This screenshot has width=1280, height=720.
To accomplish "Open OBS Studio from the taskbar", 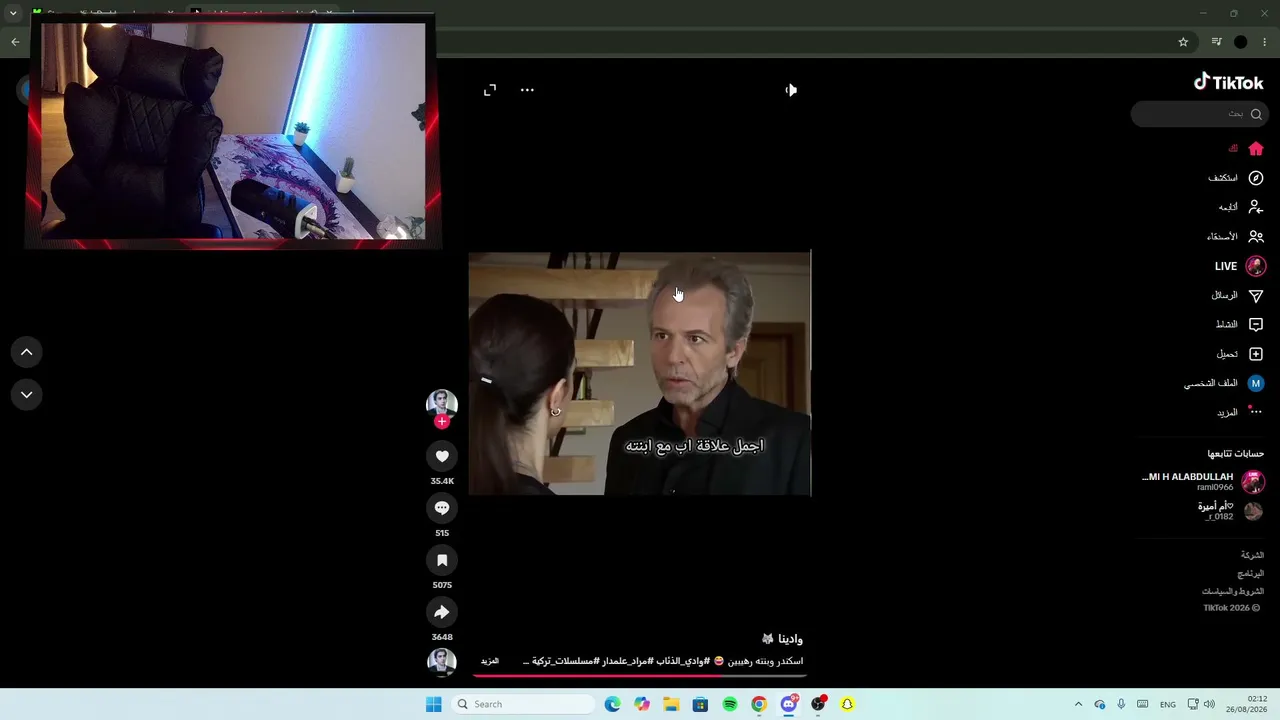I will 818,704.
